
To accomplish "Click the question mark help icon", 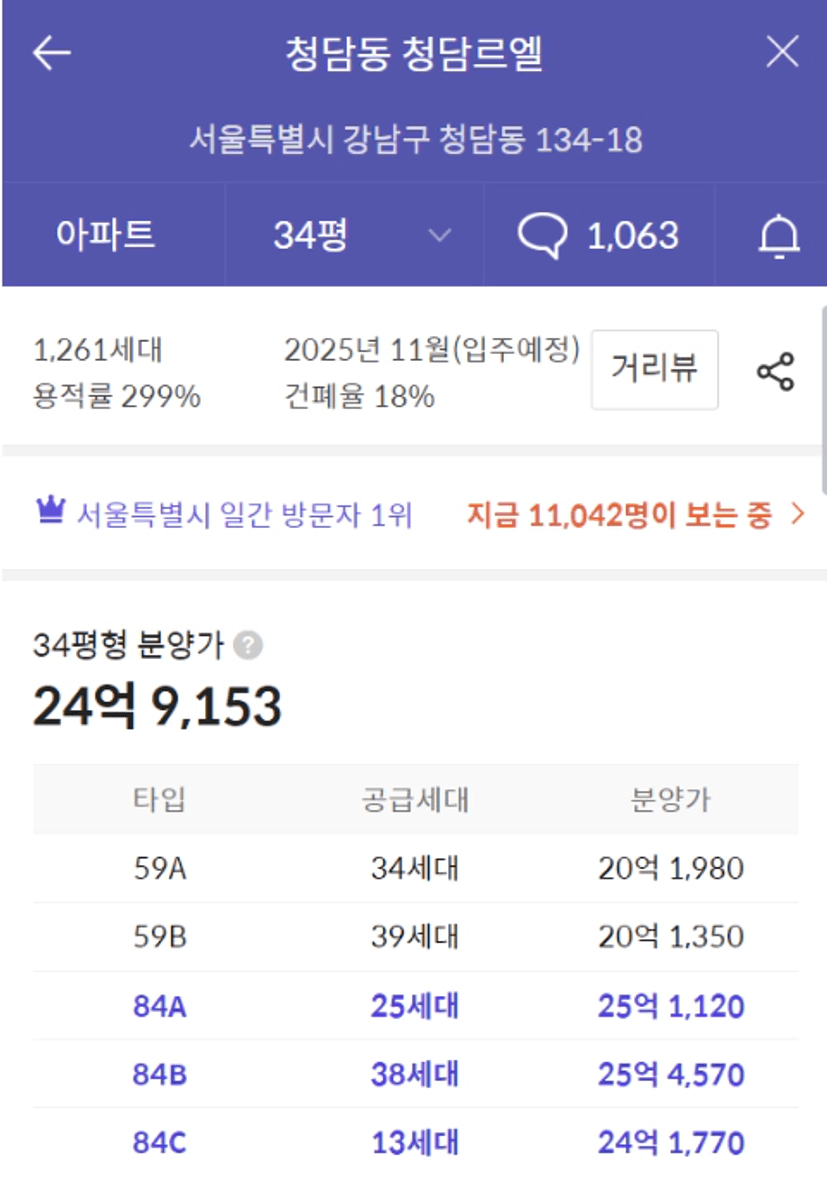I will click(248, 646).
